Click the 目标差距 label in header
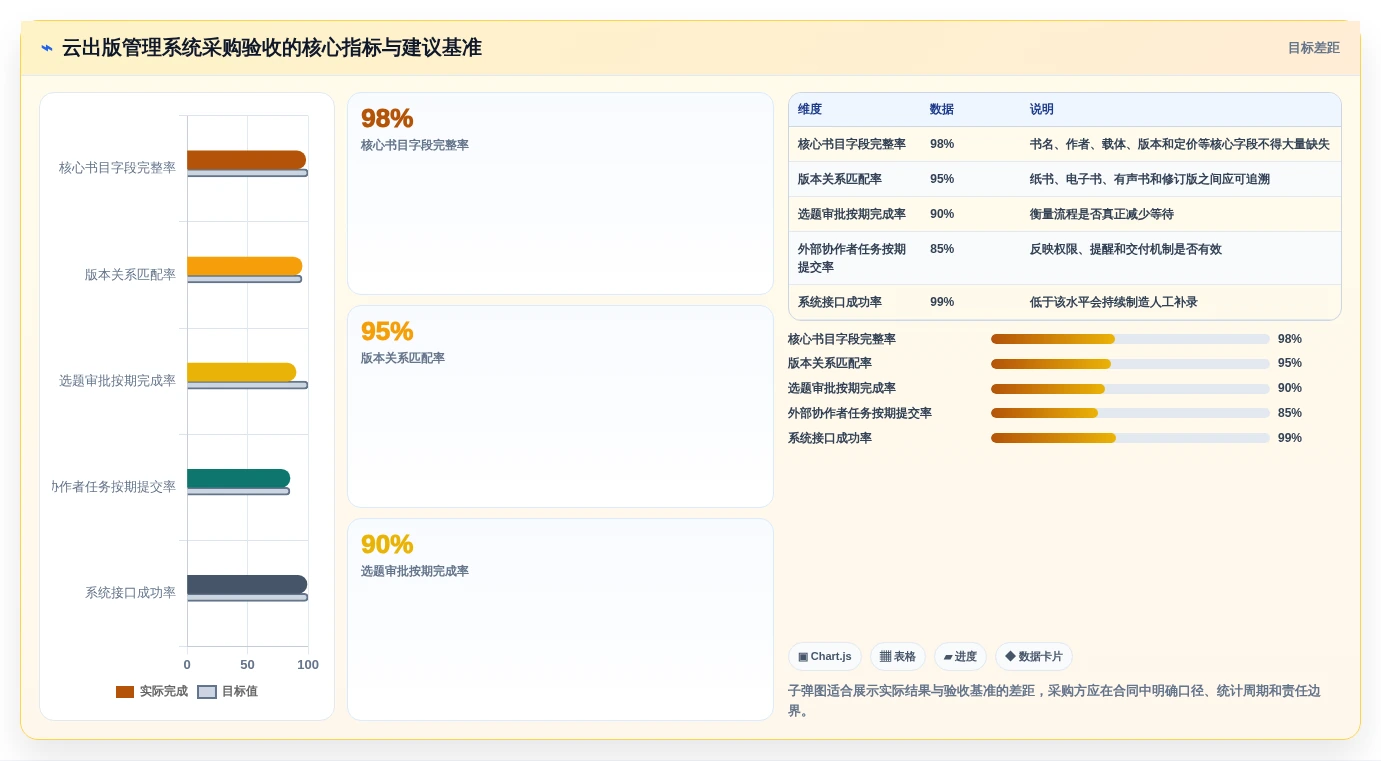This screenshot has width=1381, height=761. (1313, 48)
